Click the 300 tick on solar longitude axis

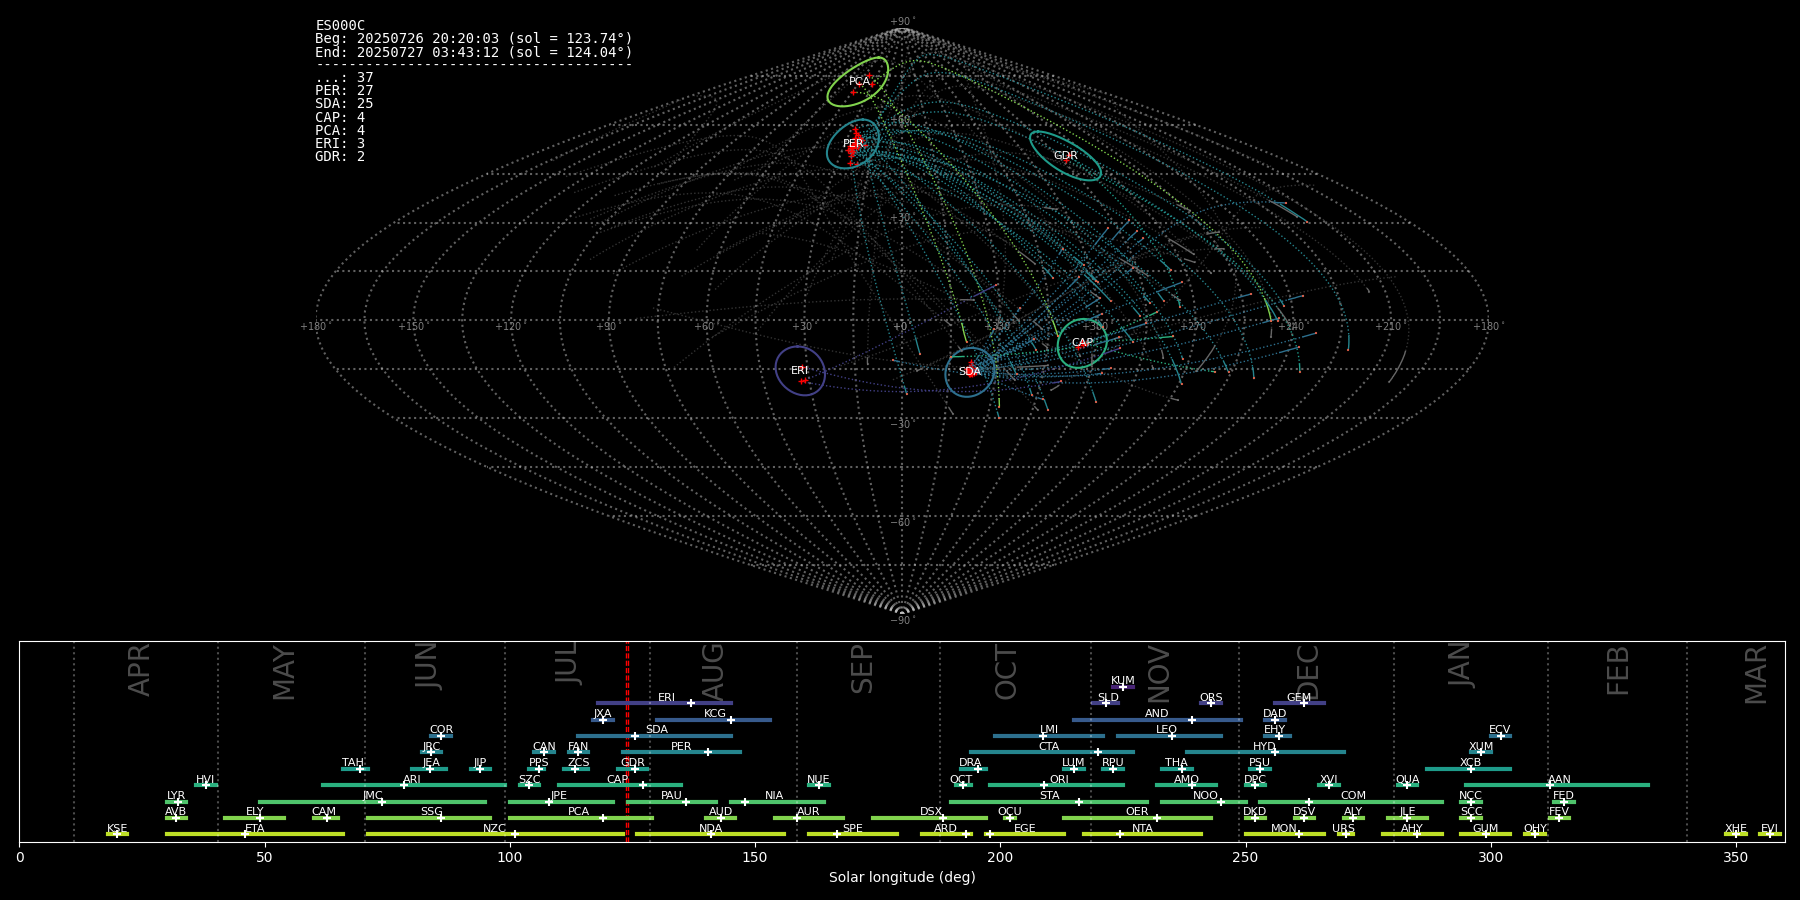click(x=1490, y=858)
